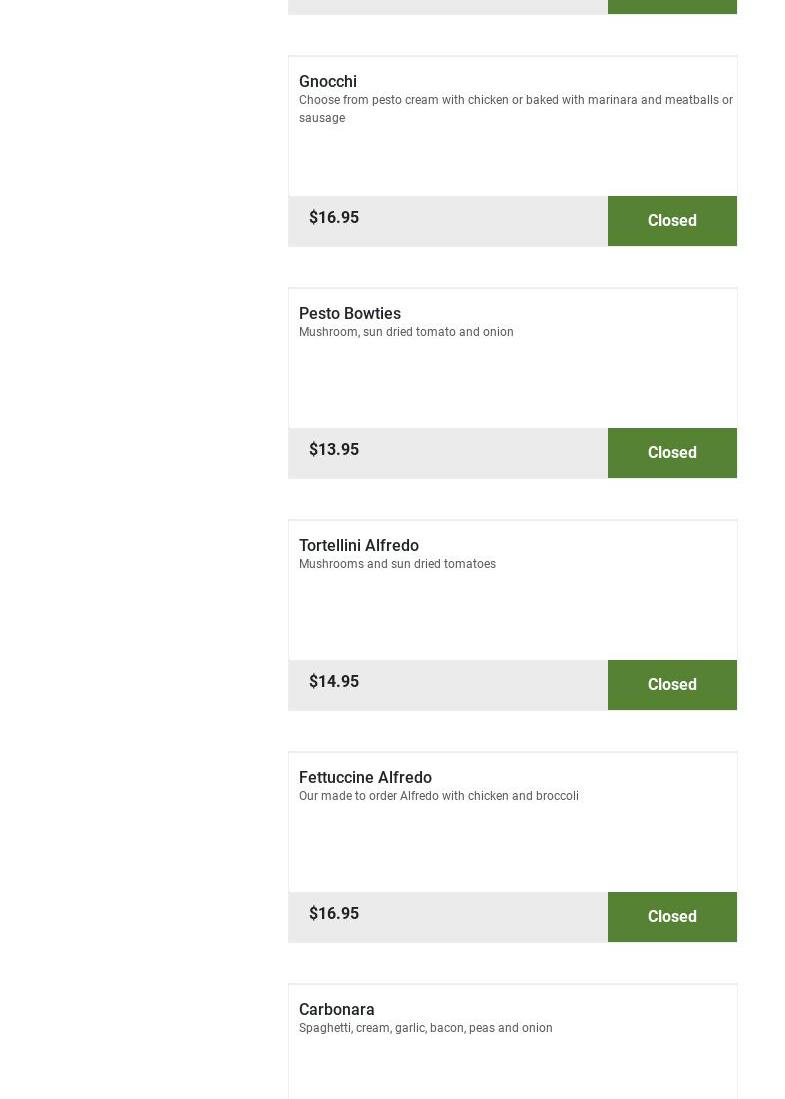
Task: Click the 'Mushroom, sun dried tomato and onion' description
Action: [x=406, y=332]
